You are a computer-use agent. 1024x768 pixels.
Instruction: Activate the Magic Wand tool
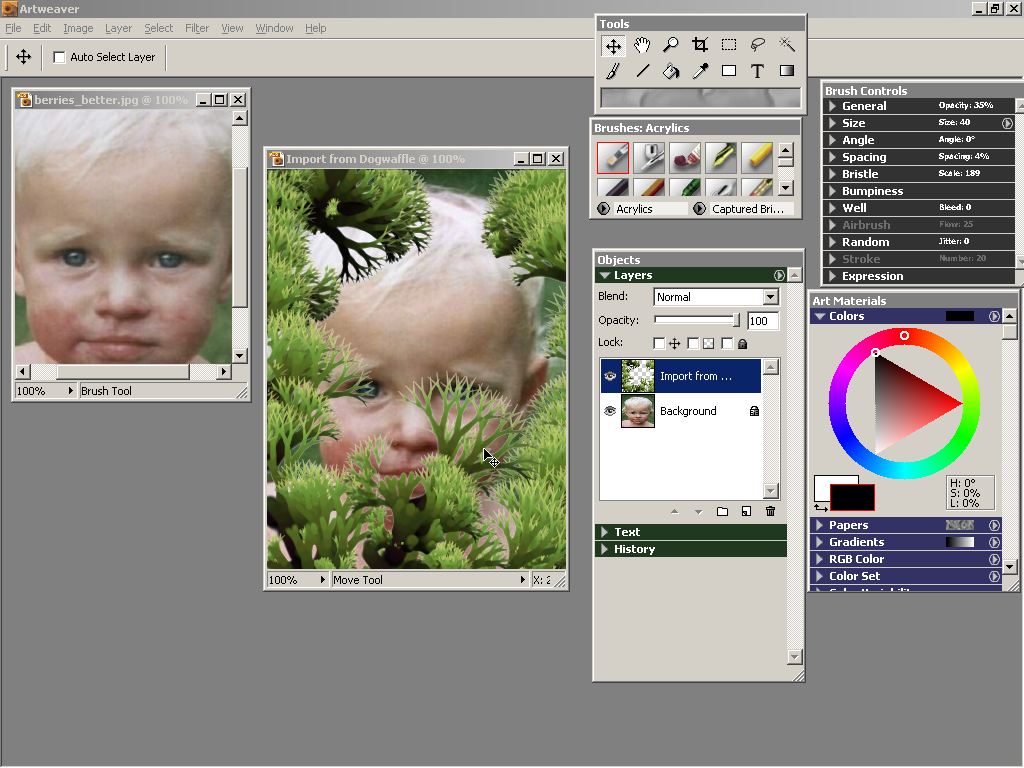click(x=787, y=45)
